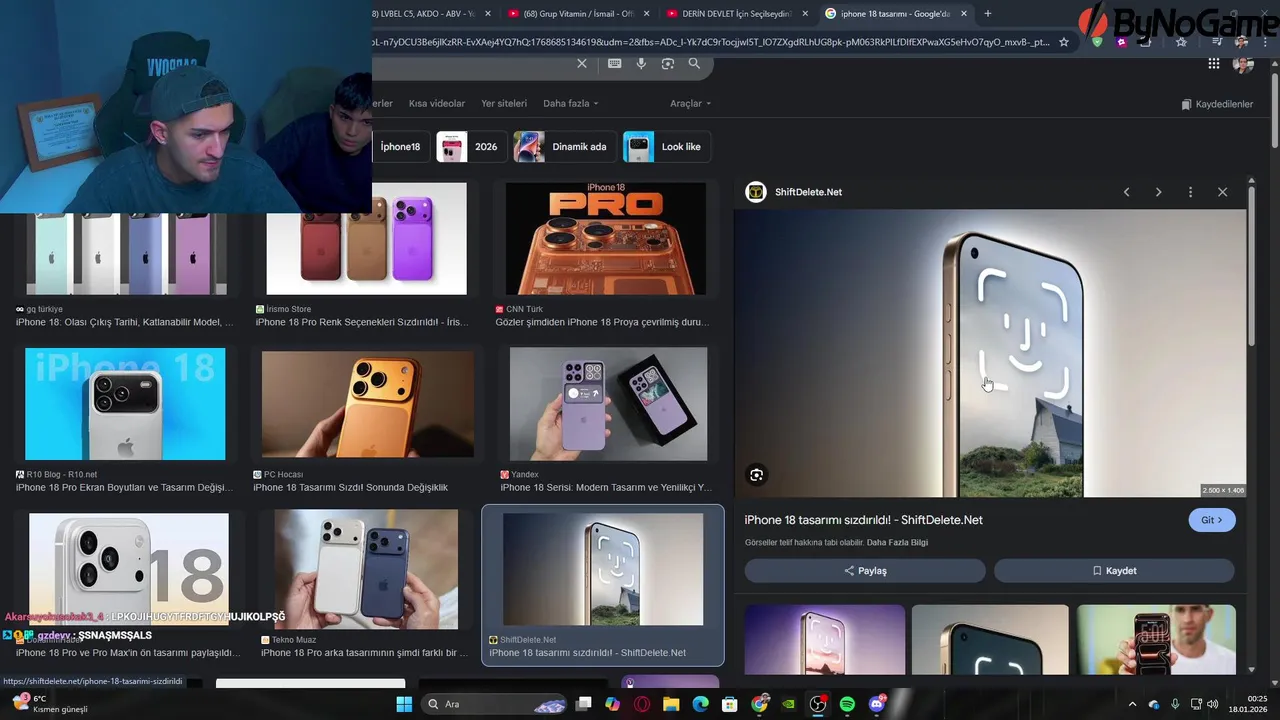Screen dimensions: 1280x720
Task: Open the Tekno Muaz back design thumbnail
Action: coord(366,570)
